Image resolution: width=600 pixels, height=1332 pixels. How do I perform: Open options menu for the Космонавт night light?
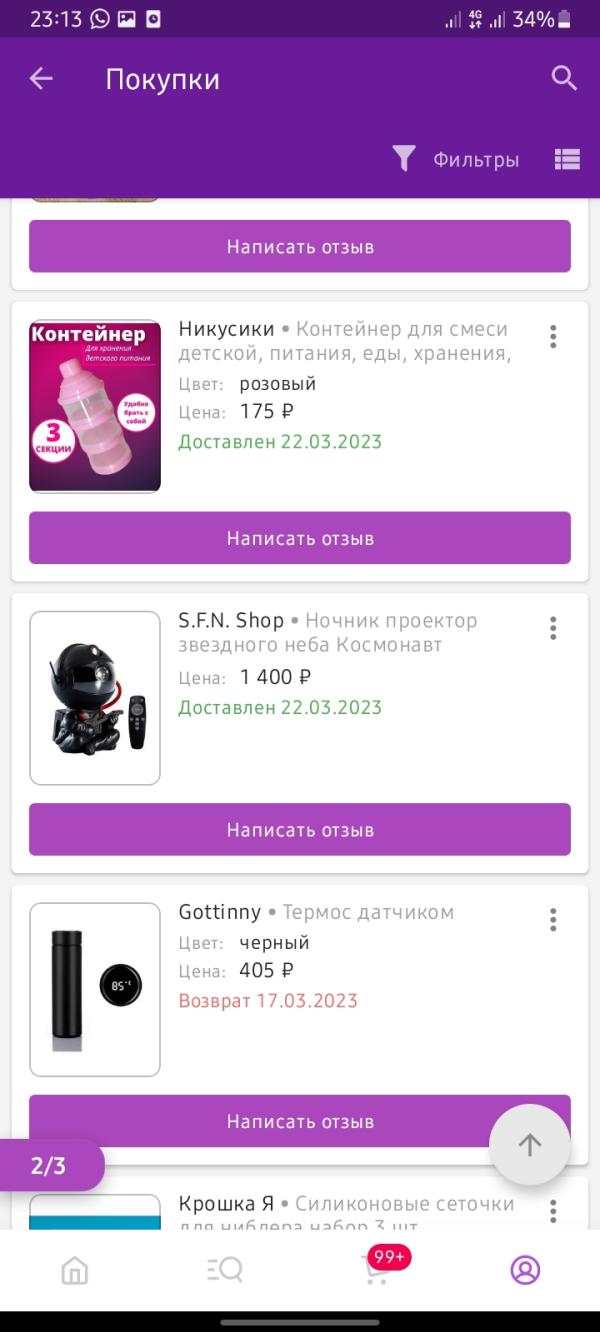[552, 628]
